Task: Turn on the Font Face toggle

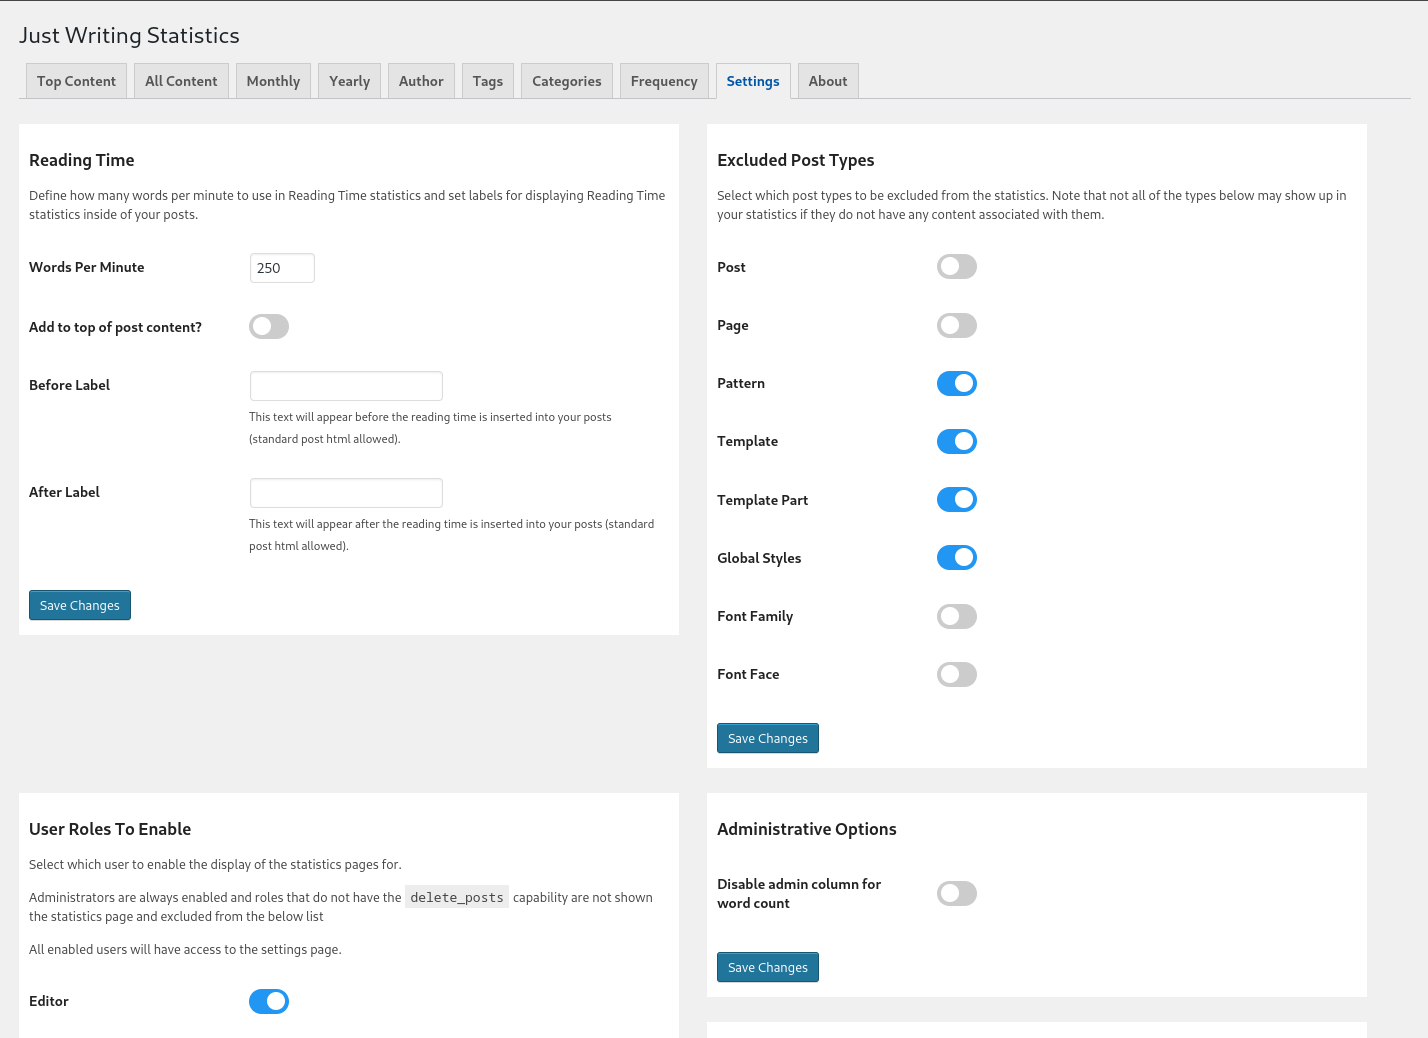Action: click(957, 674)
